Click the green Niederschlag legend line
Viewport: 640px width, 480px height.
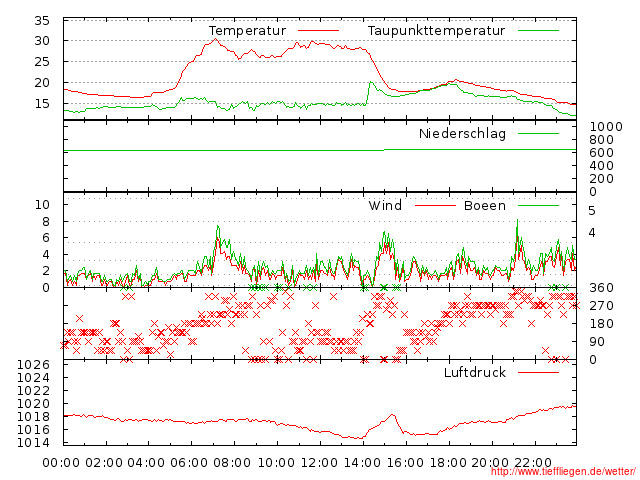pyautogui.click(x=538, y=133)
